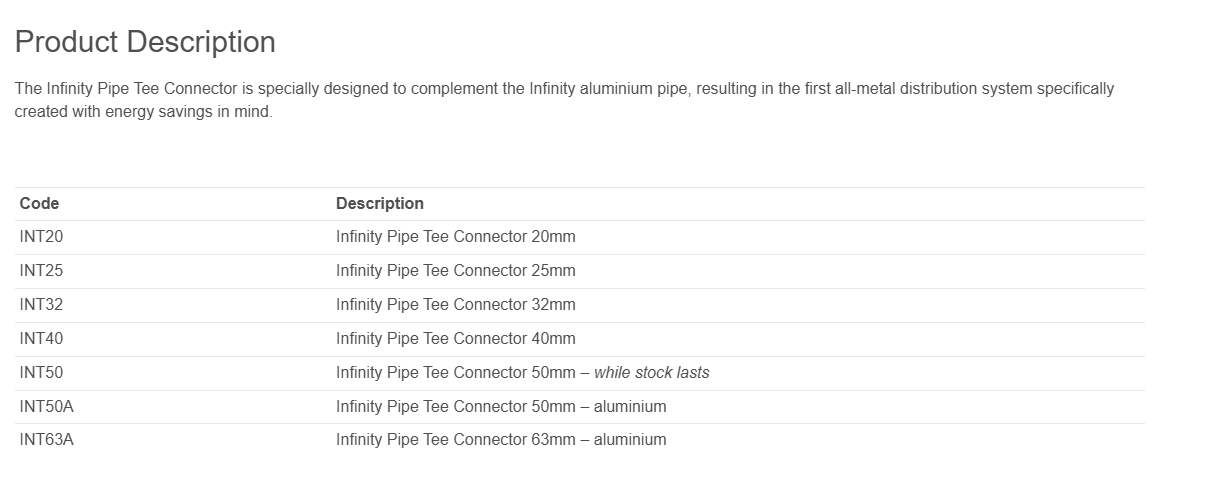Click the Tee Connector 20mm description

(456, 237)
